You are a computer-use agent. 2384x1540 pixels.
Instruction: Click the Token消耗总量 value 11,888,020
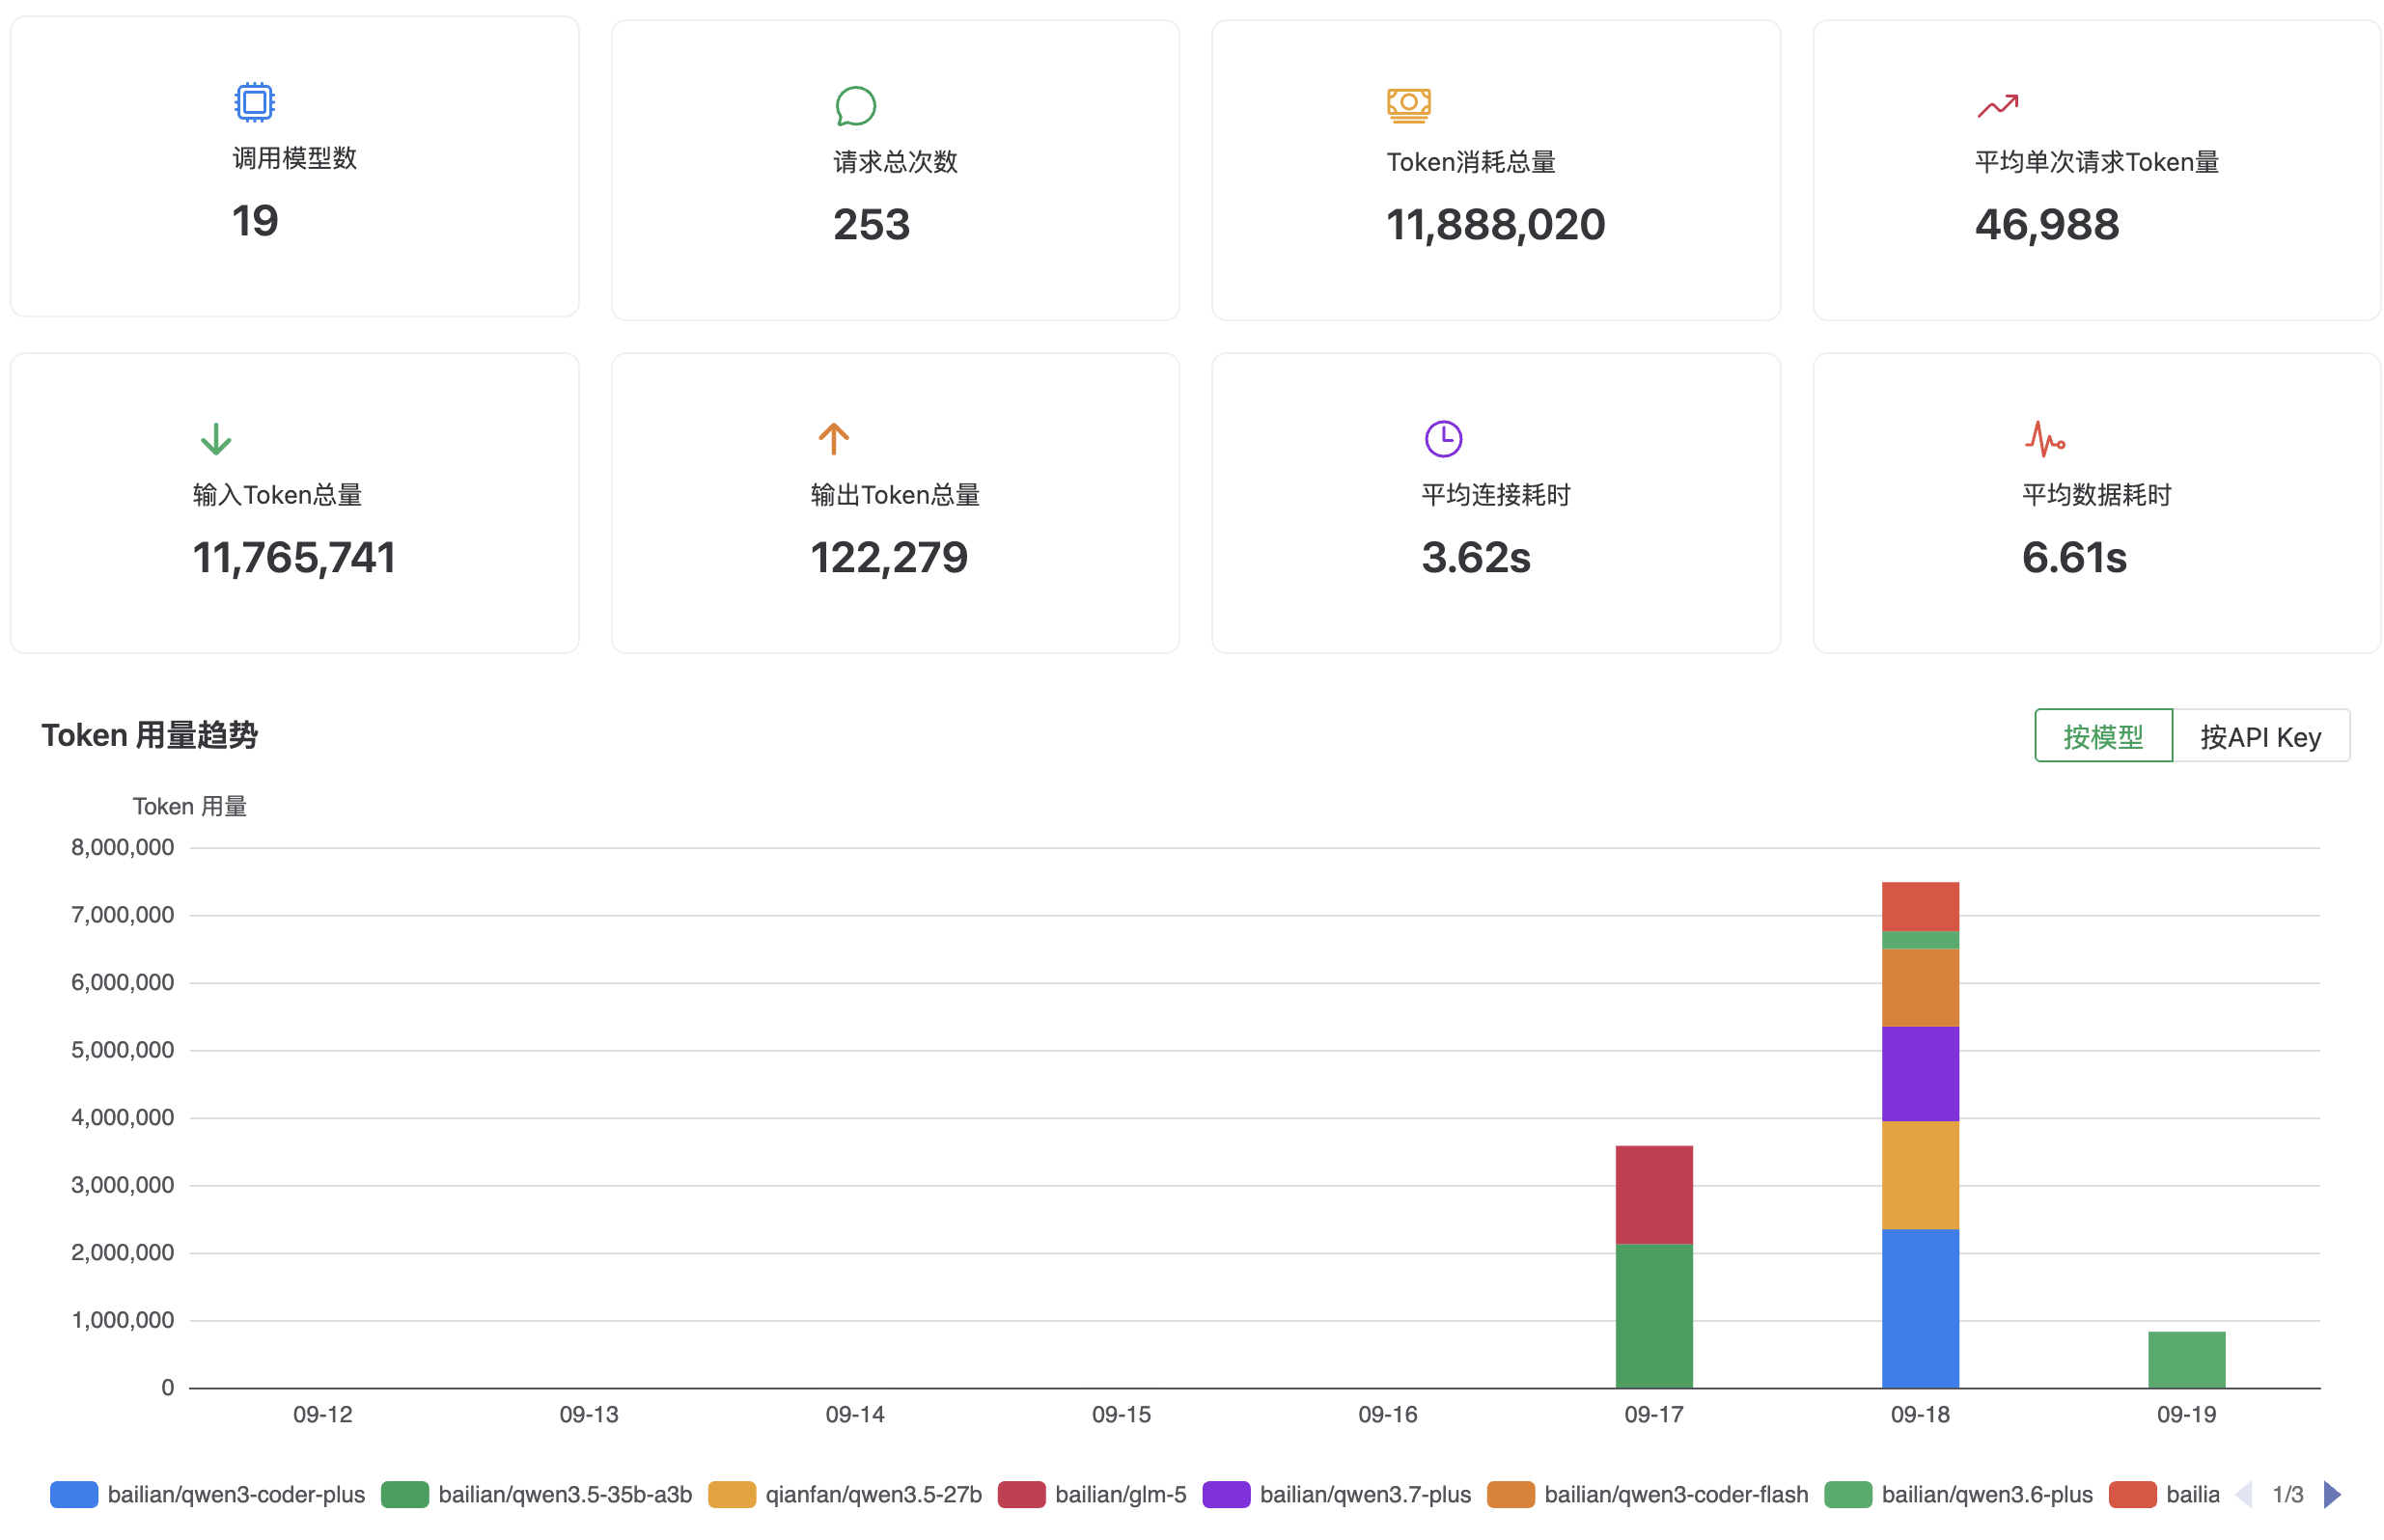pos(1495,224)
